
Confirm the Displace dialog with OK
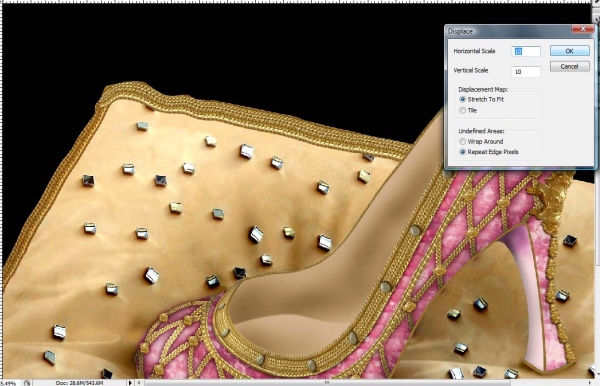tap(569, 50)
